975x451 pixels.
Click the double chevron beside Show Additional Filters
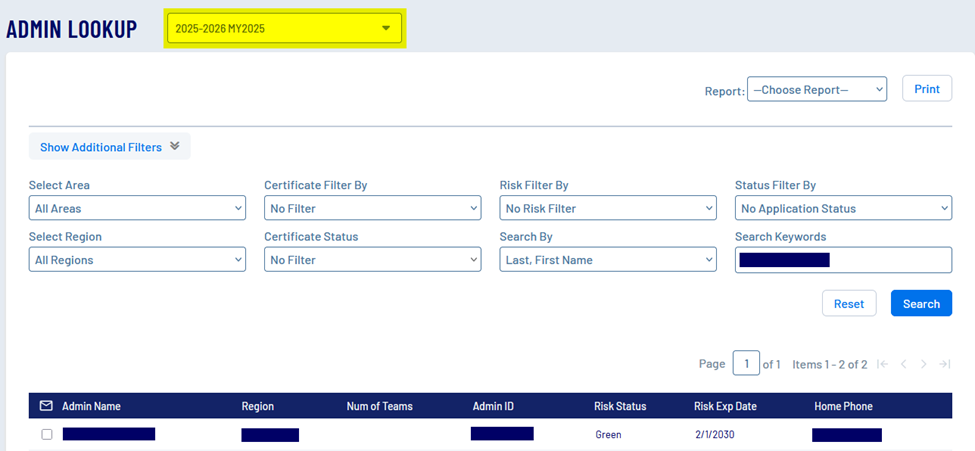(x=175, y=146)
